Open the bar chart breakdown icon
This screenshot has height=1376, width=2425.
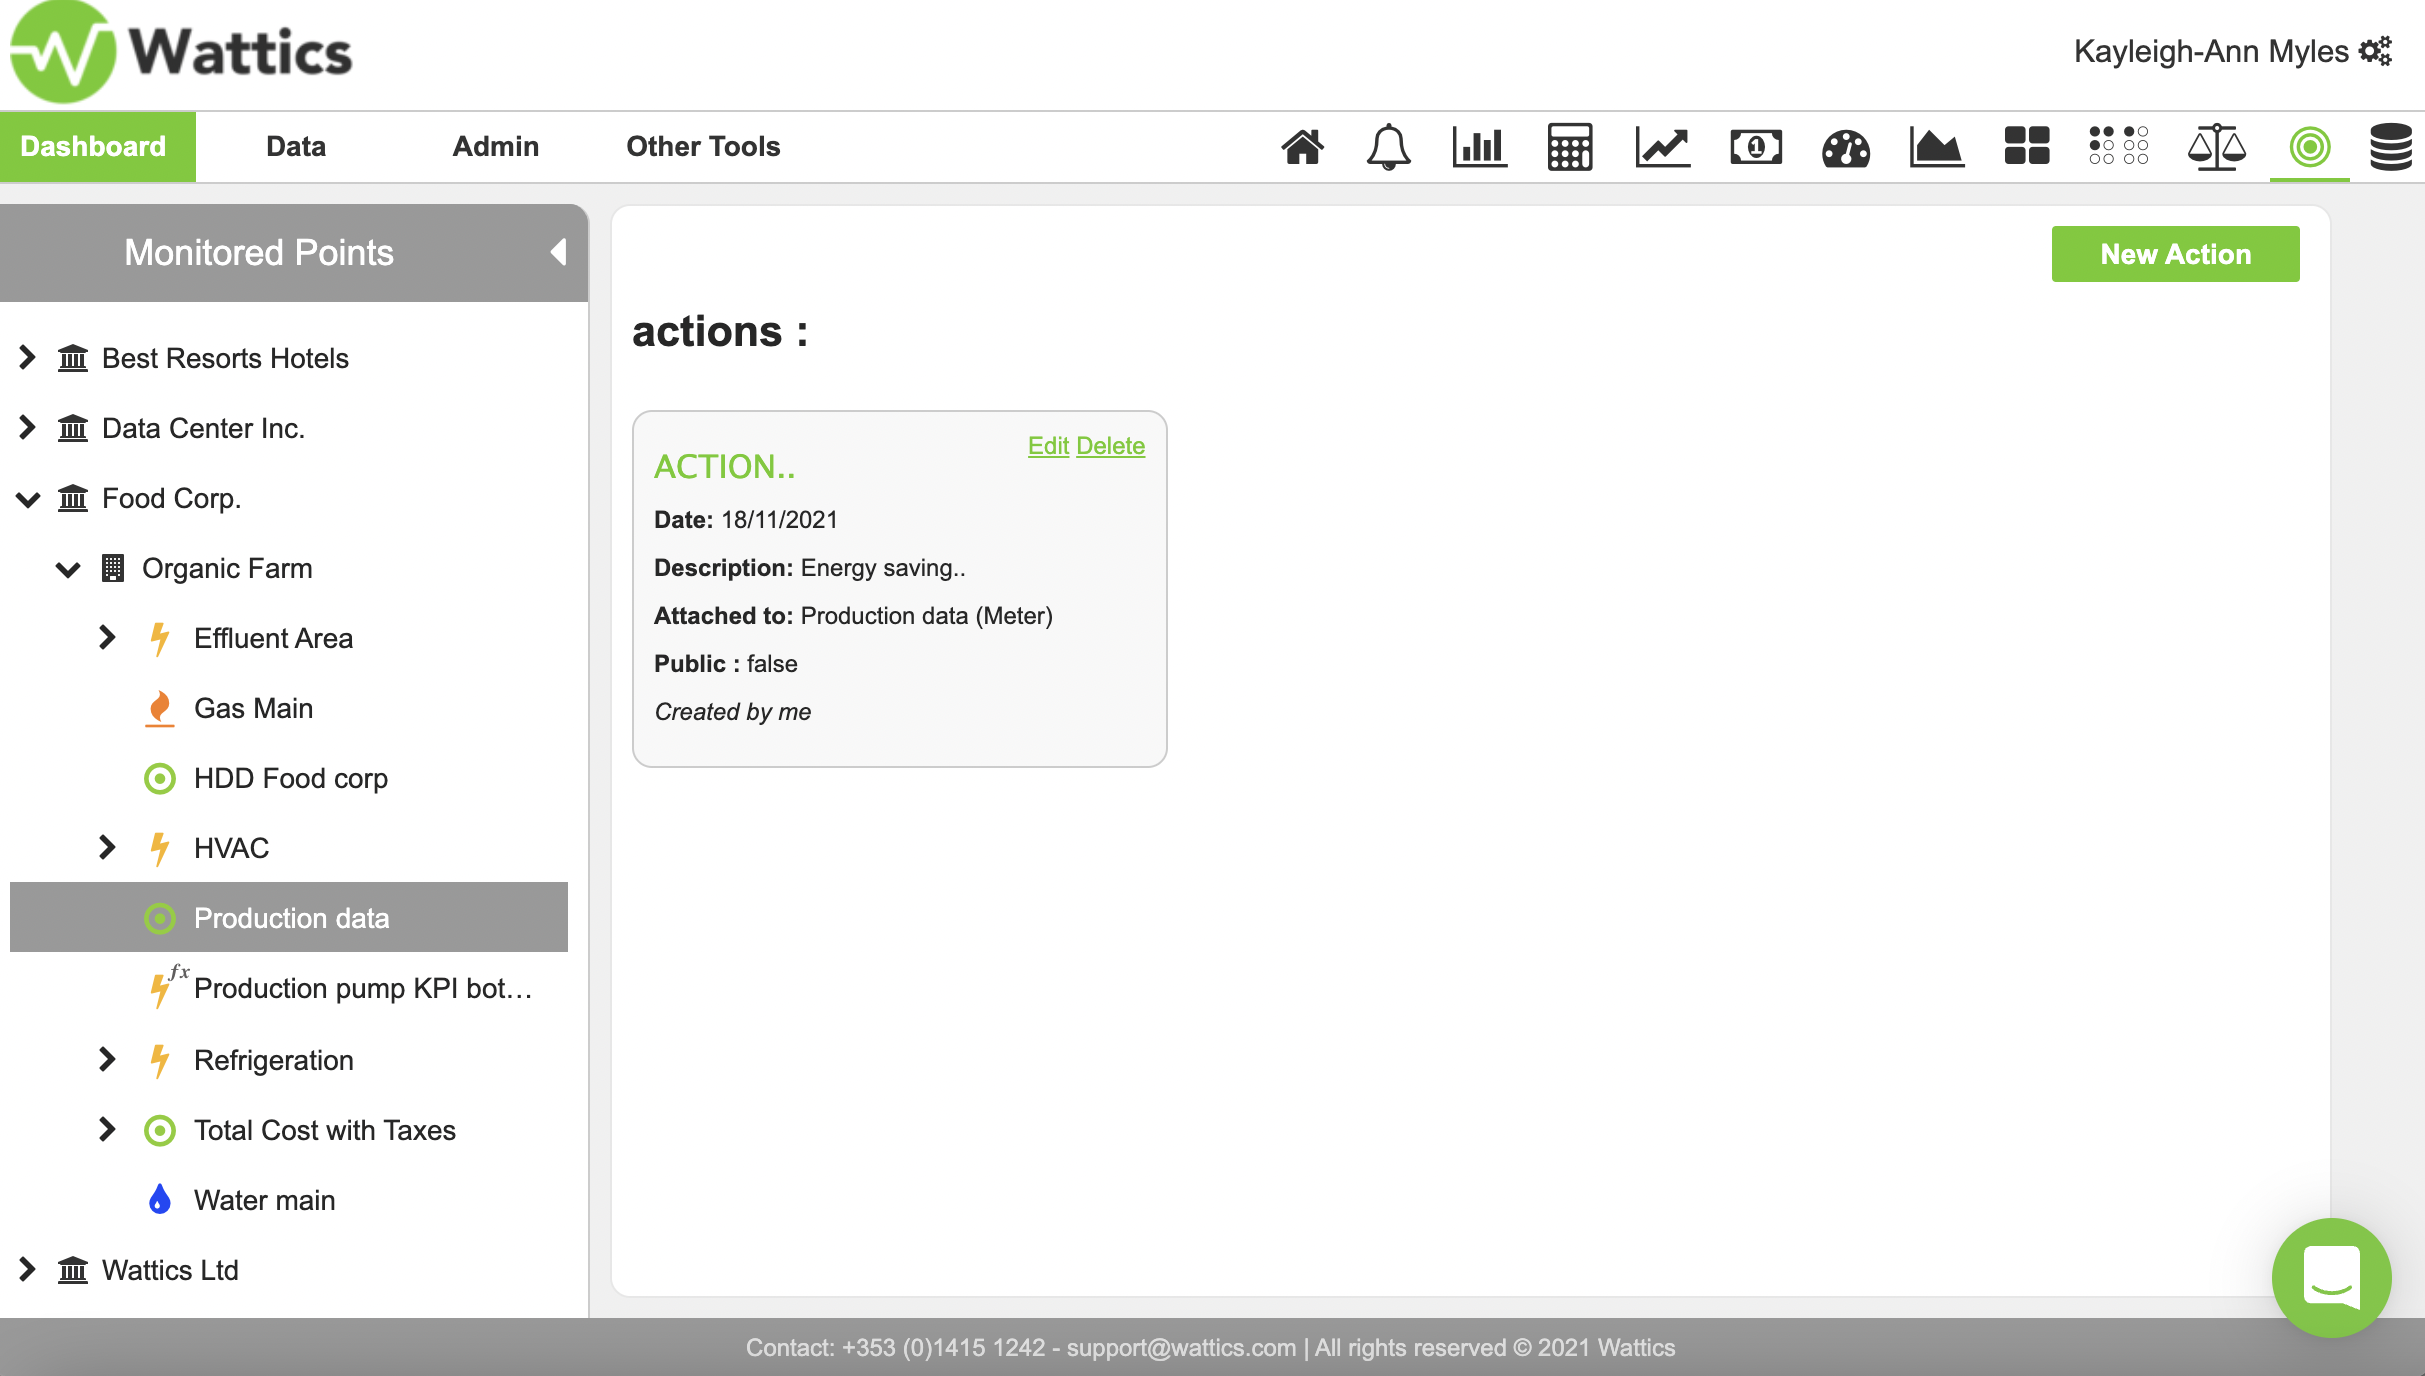1479,147
